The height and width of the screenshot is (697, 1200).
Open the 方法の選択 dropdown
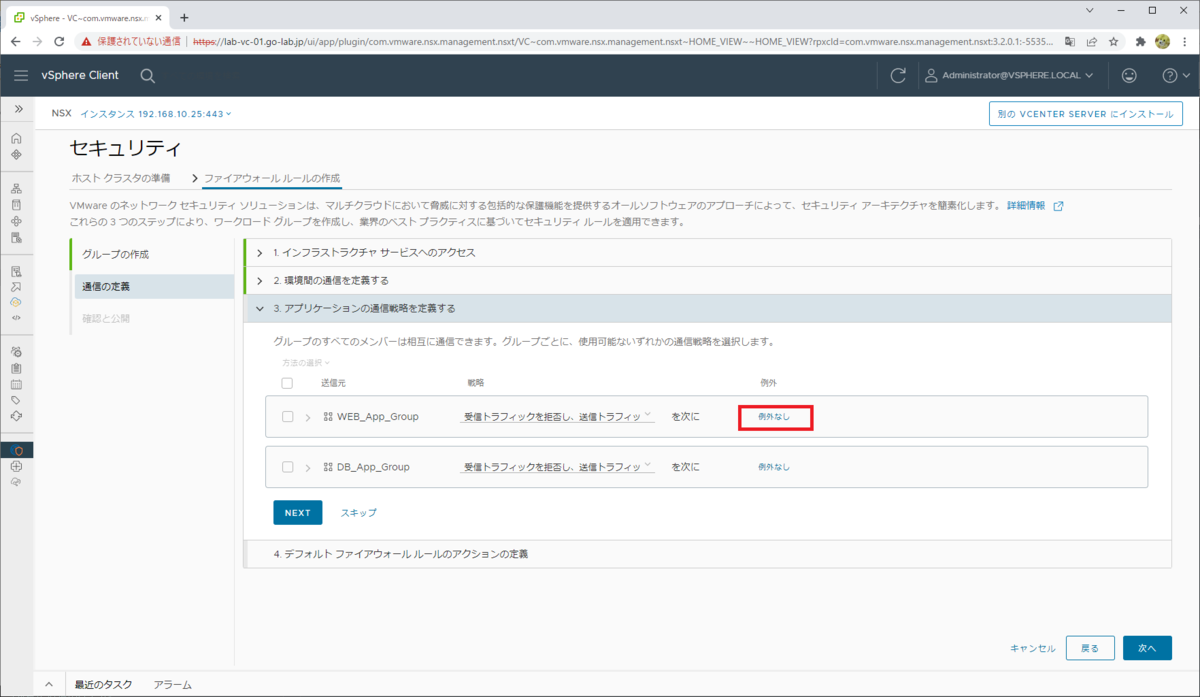[306, 363]
